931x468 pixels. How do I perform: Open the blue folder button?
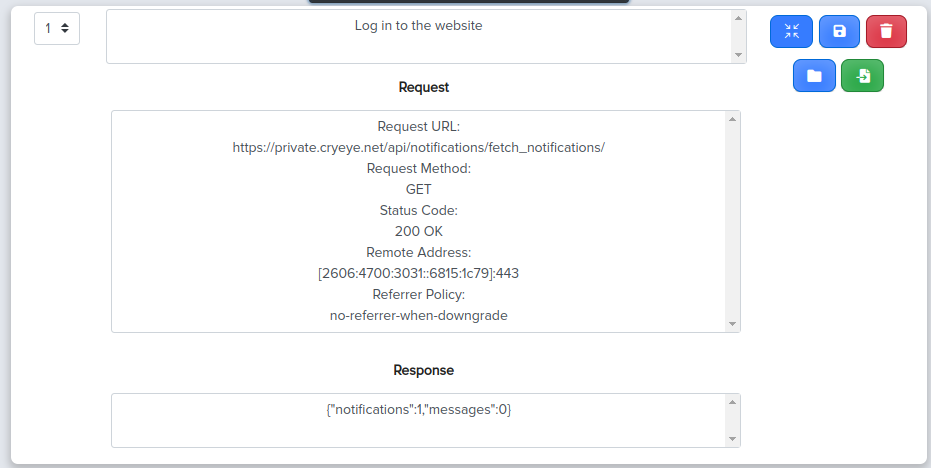815,76
